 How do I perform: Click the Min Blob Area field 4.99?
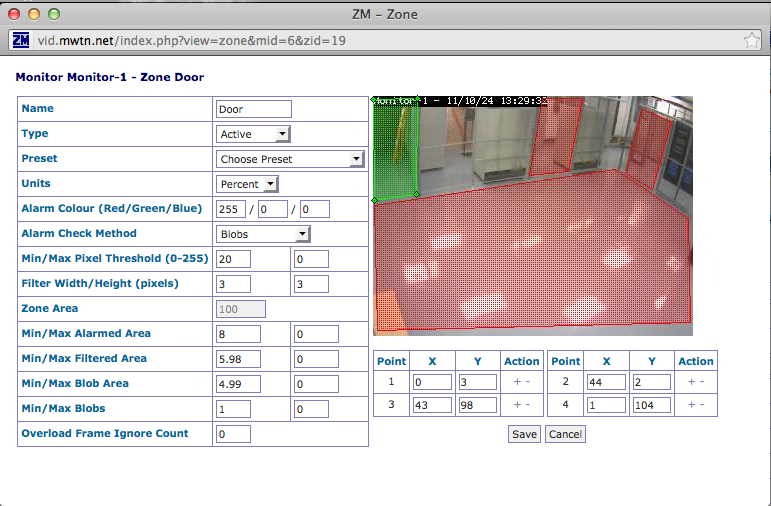(x=238, y=384)
